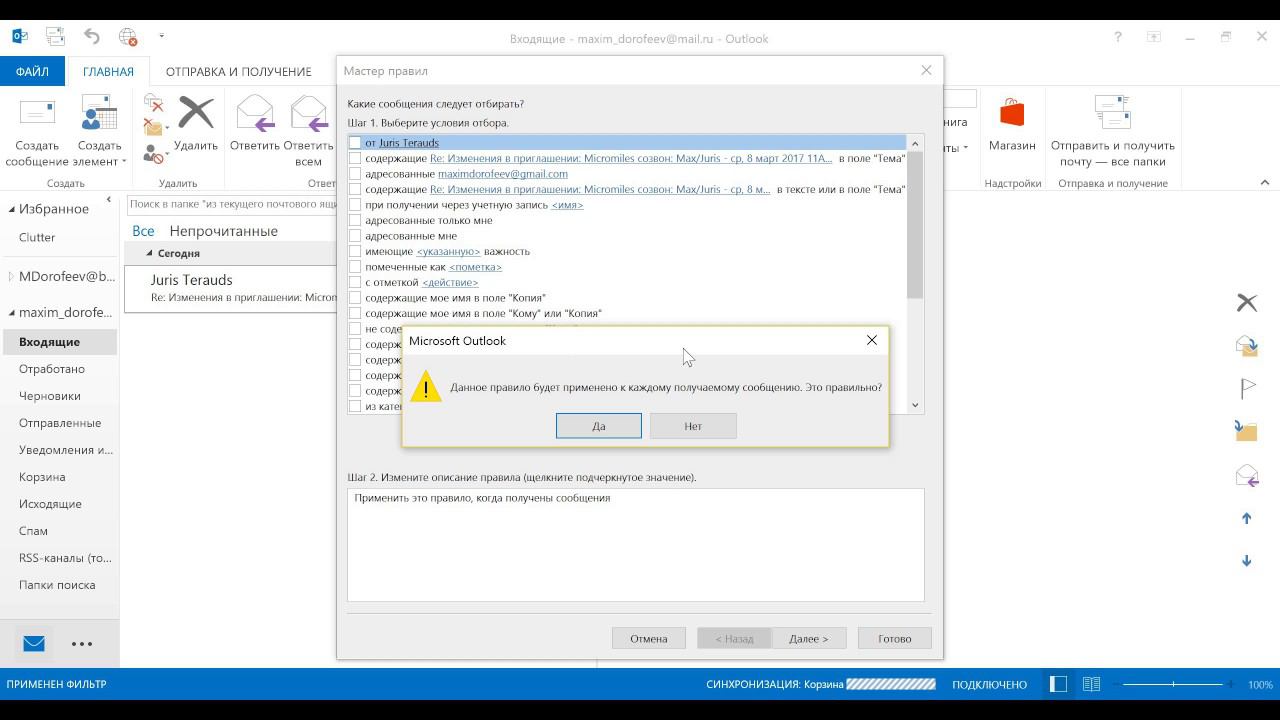Click Нет in the Outlook prompt
This screenshot has height=720, width=1280.
[x=693, y=426]
